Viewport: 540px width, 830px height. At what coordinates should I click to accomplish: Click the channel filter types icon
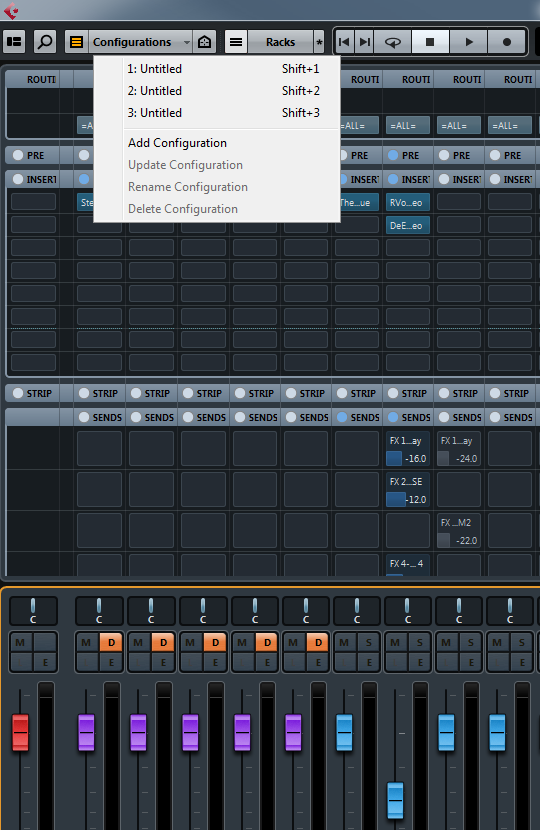click(x=204, y=42)
